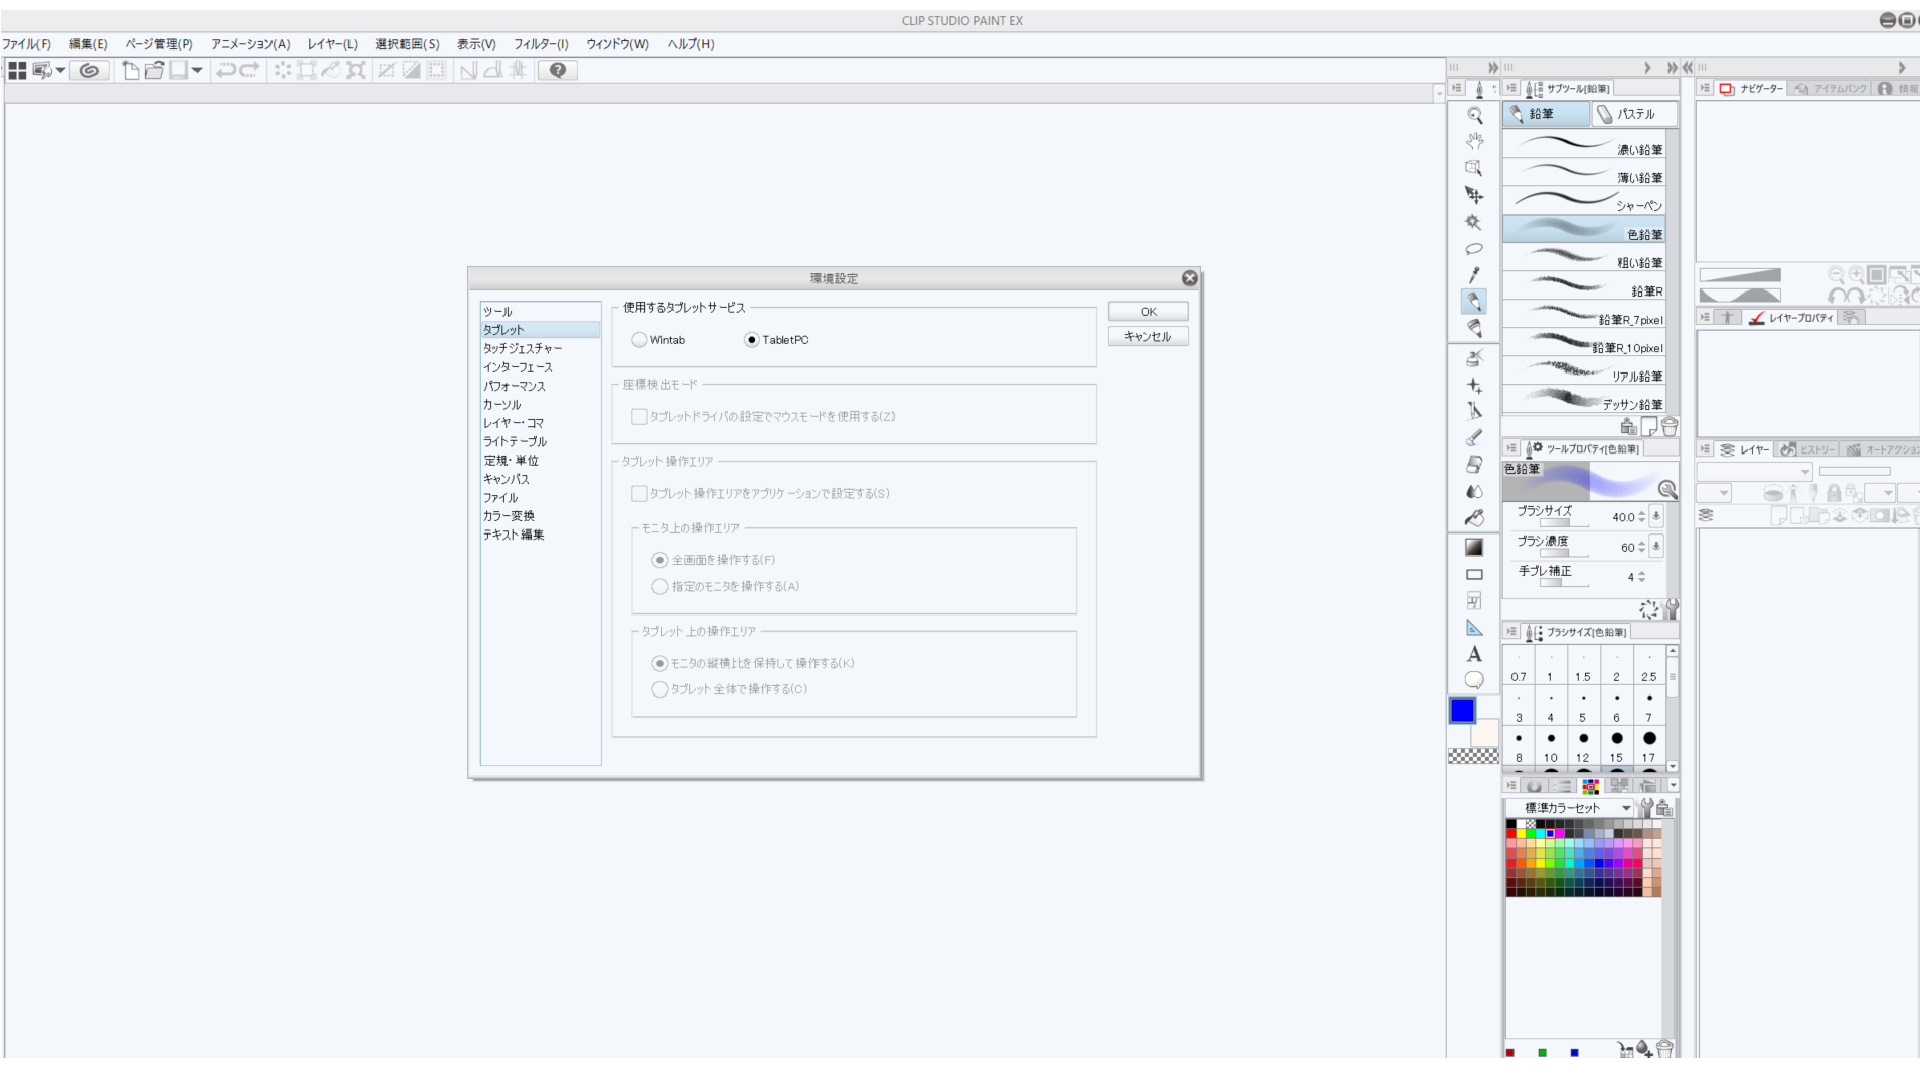The width and height of the screenshot is (1920, 1080).
Task: Switch to the パステル sub tool tab
Action: coord(1634,114)
